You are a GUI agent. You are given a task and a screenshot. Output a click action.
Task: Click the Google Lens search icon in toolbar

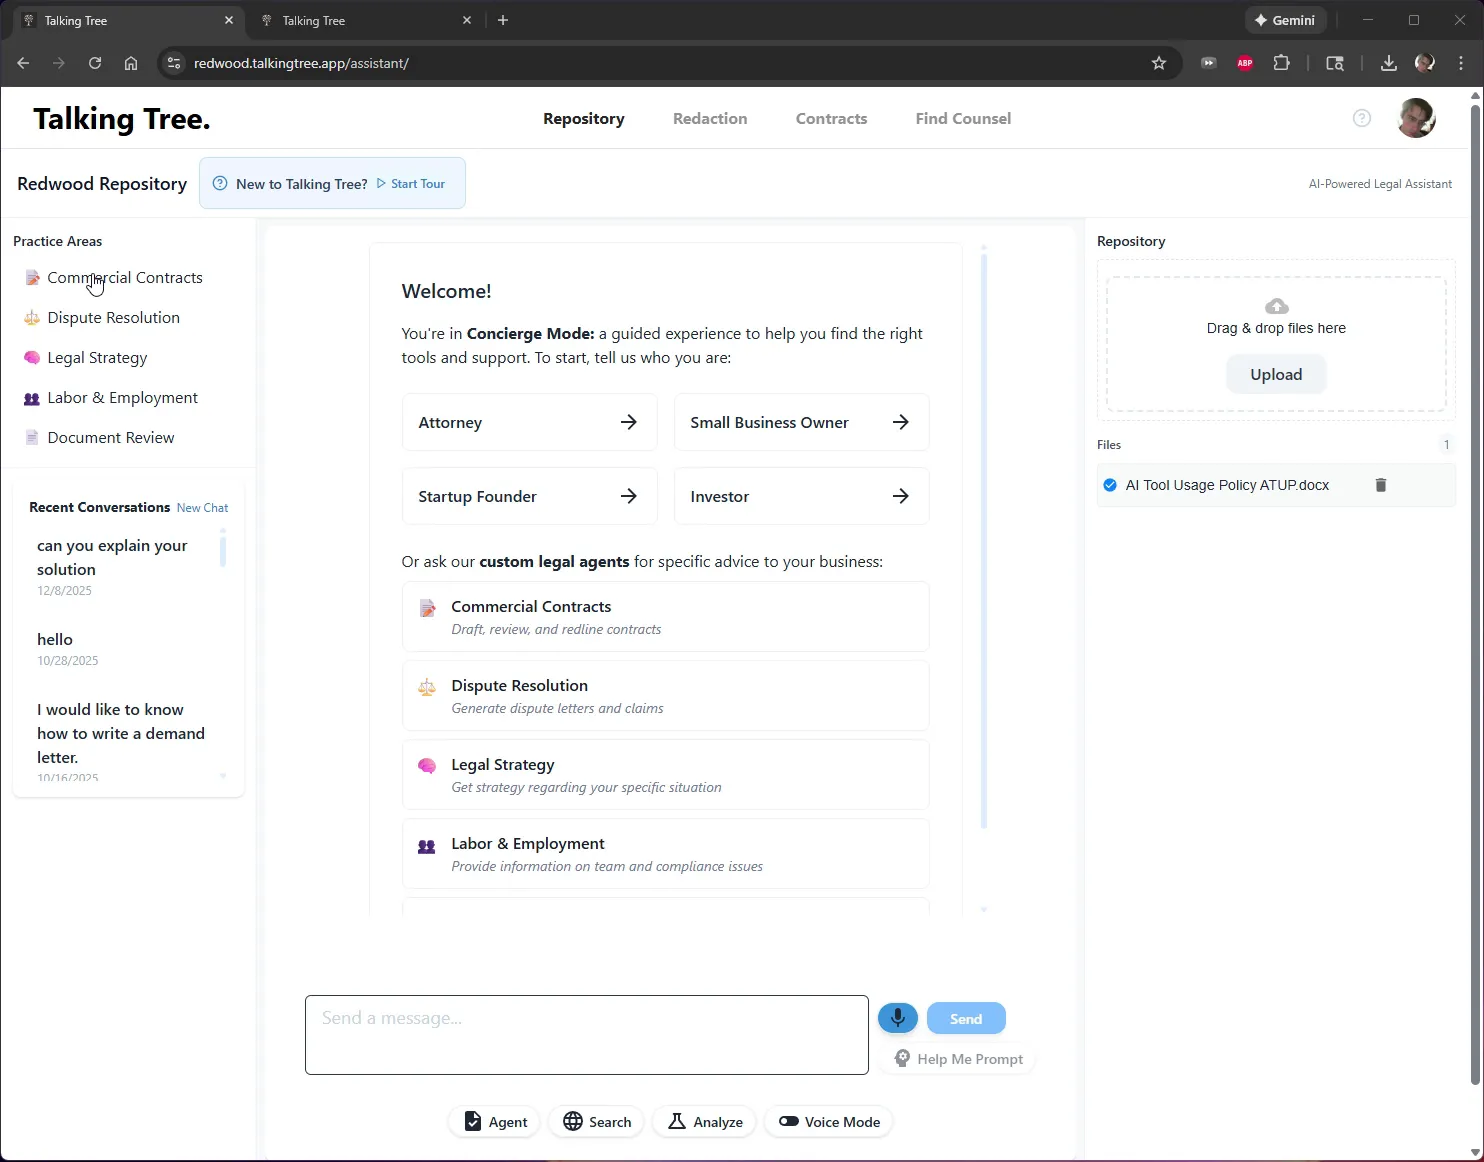pyautogui.click(x=1335, y=63)
